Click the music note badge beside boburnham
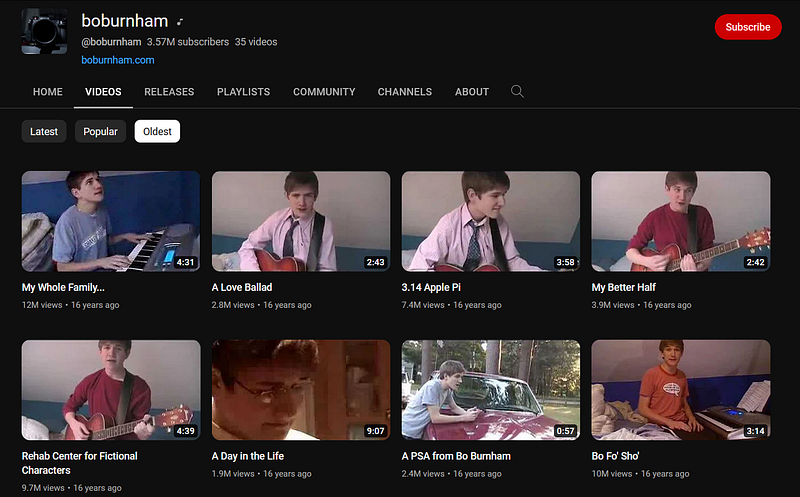This screenshot has width=800, height=497. [x=180, y=21]
